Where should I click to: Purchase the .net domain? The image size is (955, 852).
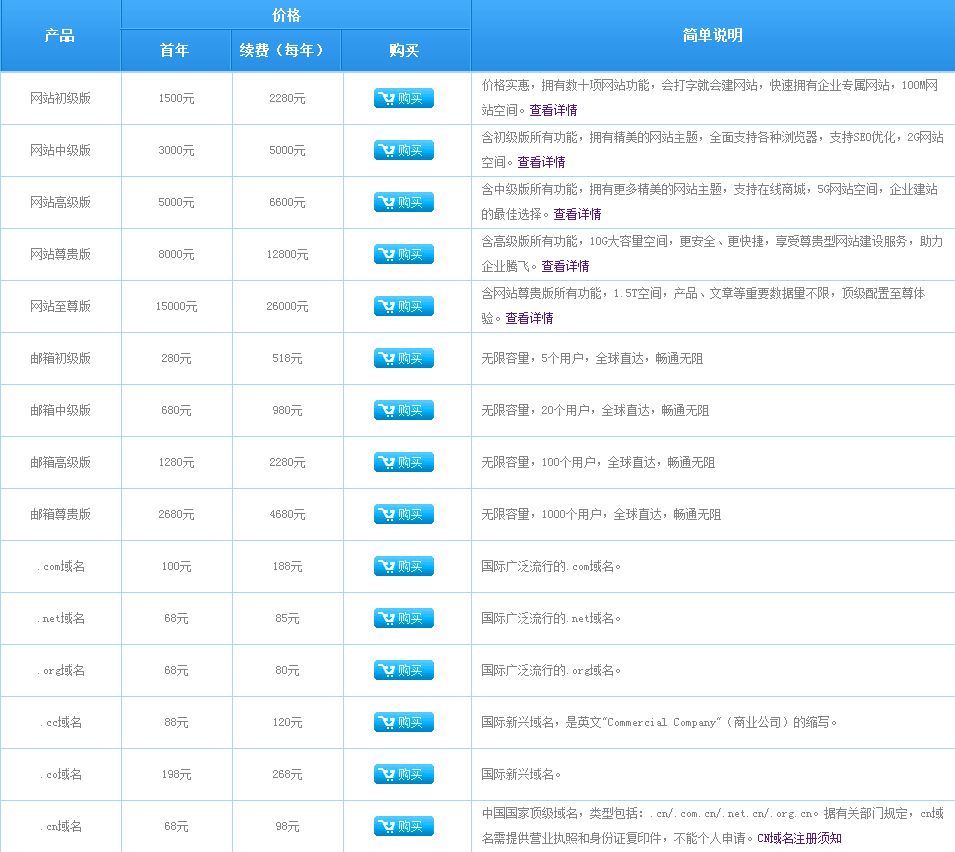coord(404,618)
